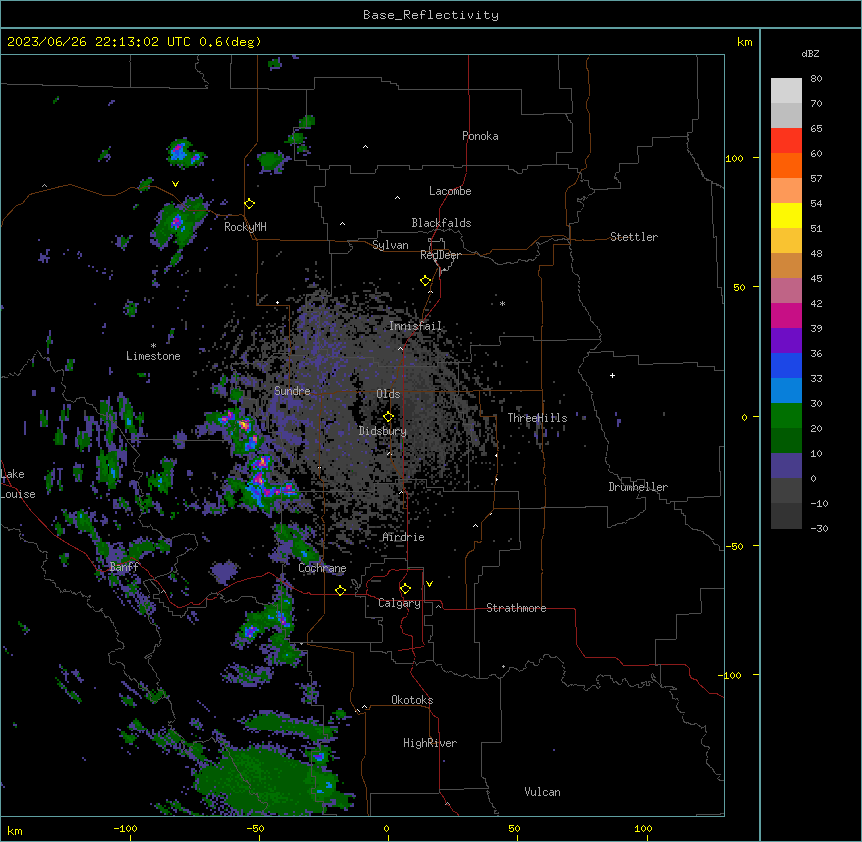The image size is (862, 842).
Task: Click the Drumheller label
Action: (638, 487)
